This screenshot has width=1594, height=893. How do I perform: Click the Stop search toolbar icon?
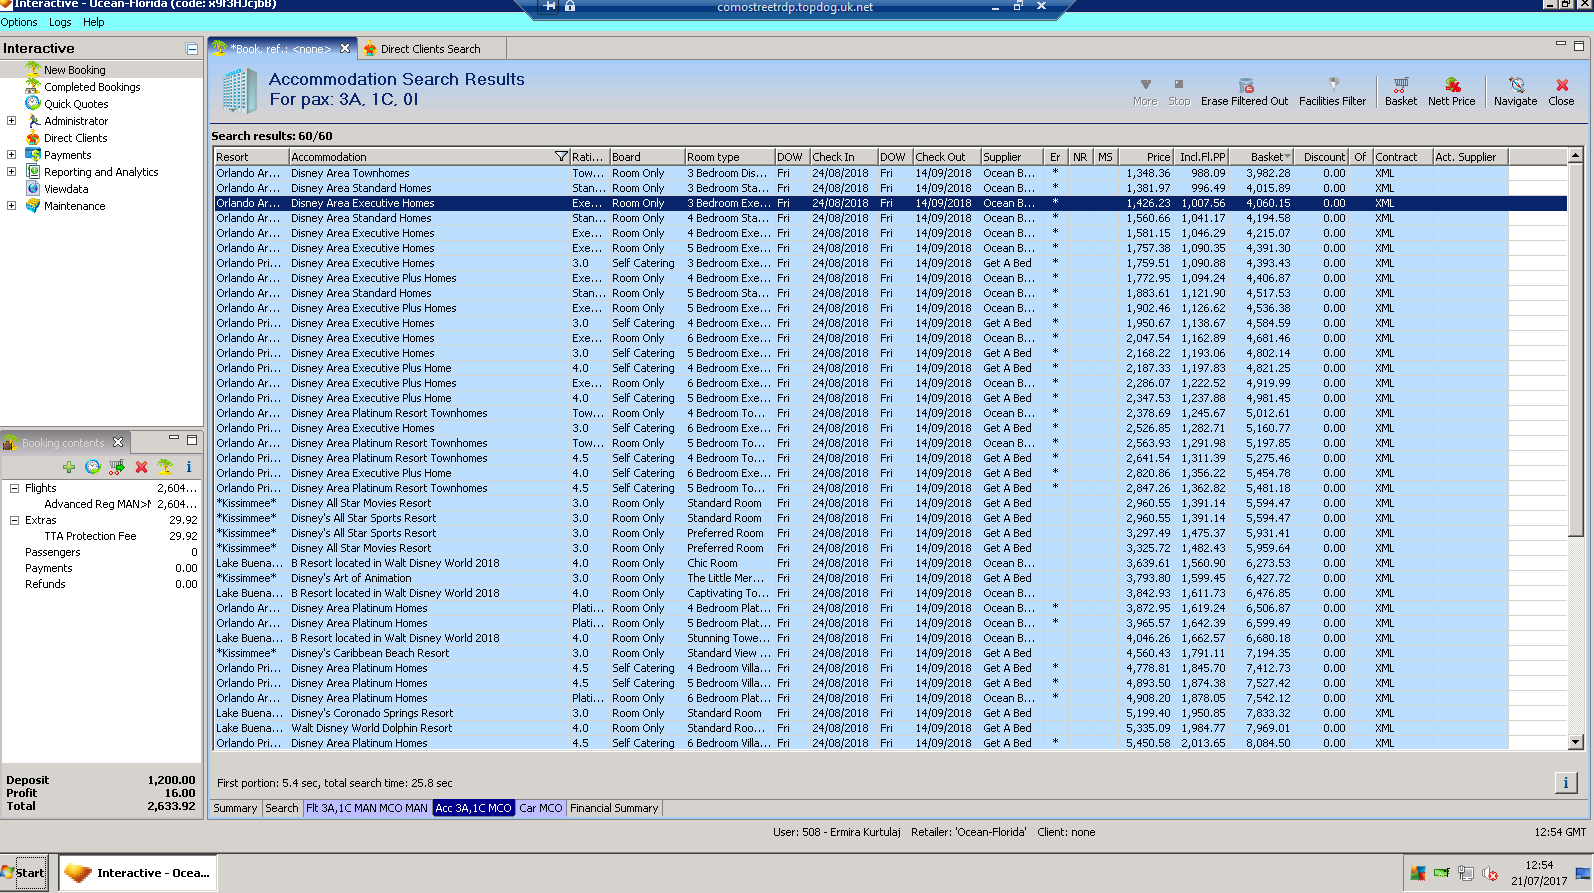pyautogui.click(x=1179, y=85)
